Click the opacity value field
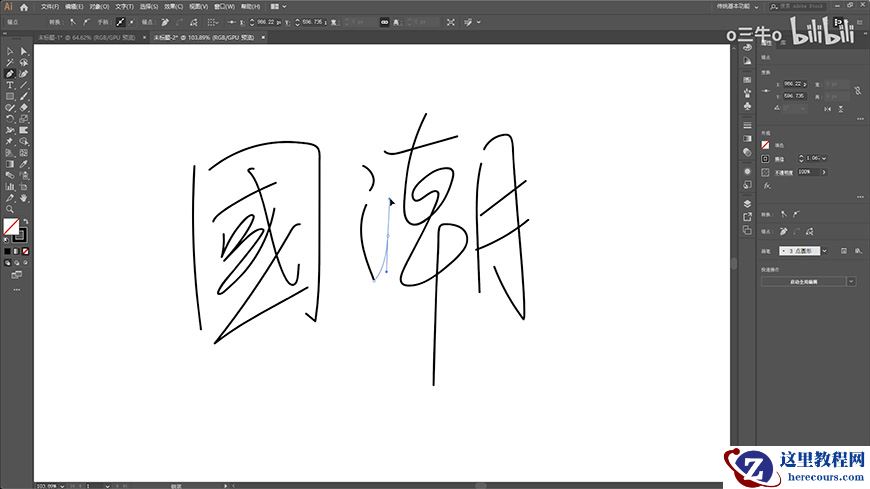The height and width of the screenshot is (489, 870). [807, 172]
